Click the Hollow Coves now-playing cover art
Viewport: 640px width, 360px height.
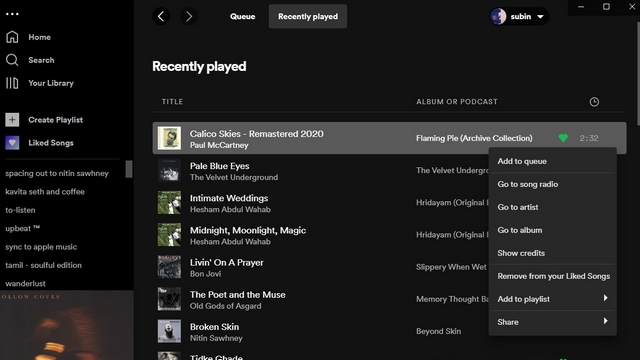pos(67,325)
